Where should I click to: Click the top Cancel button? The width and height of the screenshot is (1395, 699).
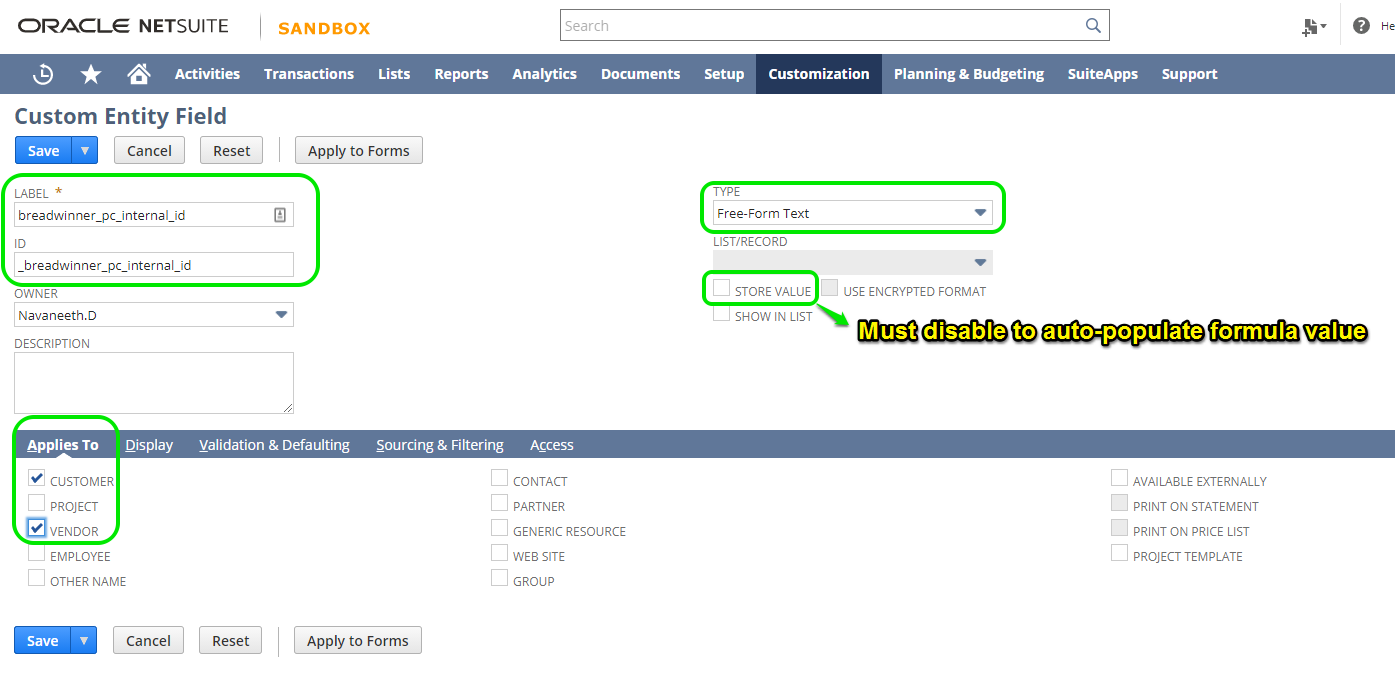pos(149,151)
